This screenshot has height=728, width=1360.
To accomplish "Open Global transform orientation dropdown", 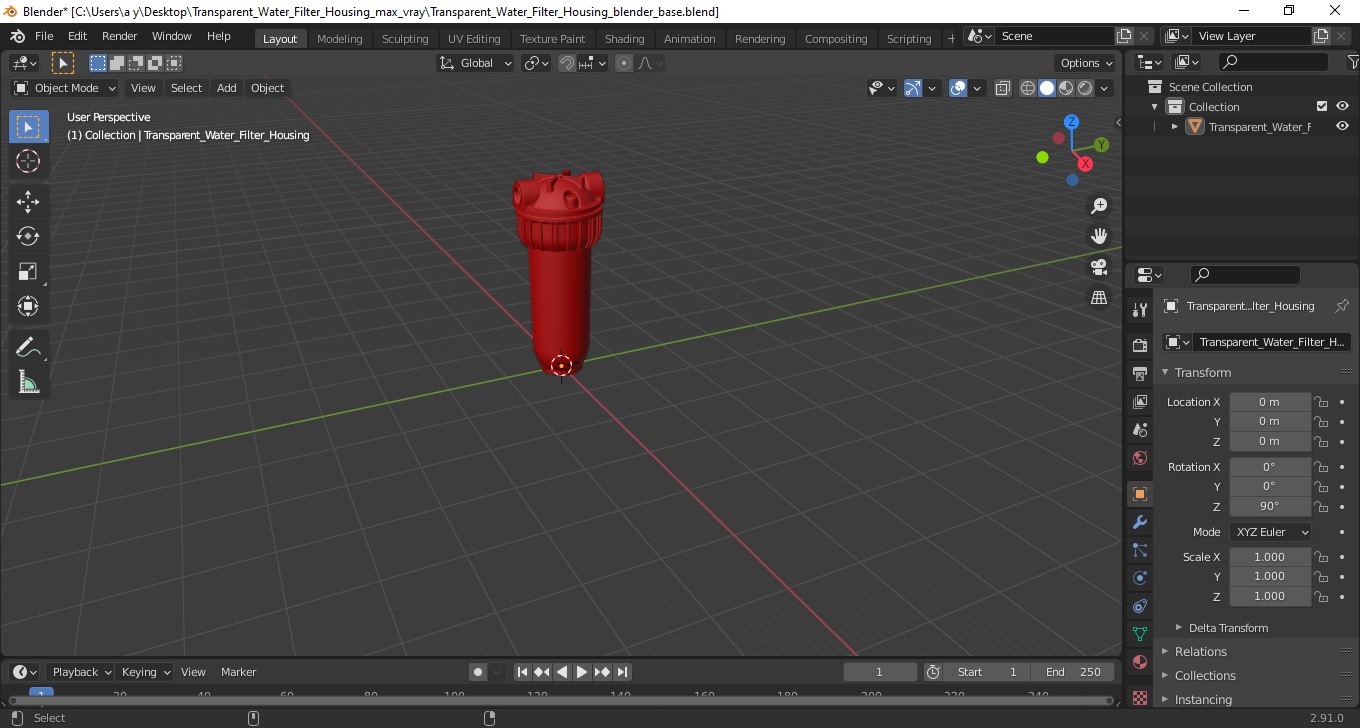I will coord(476,63).
